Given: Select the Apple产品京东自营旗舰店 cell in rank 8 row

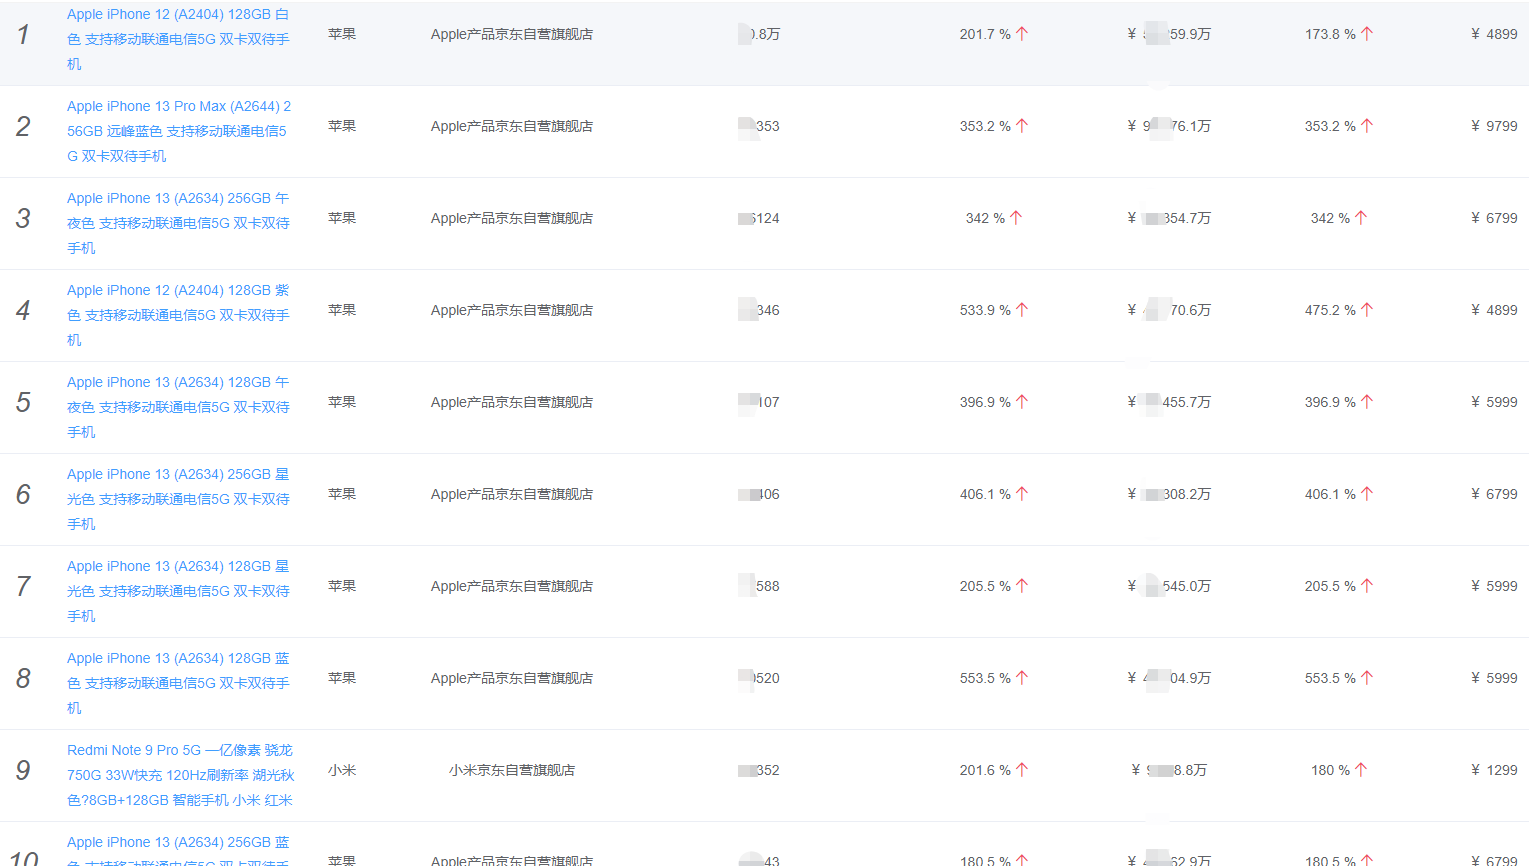Looking at the screenshot, I should pos(512,678).
